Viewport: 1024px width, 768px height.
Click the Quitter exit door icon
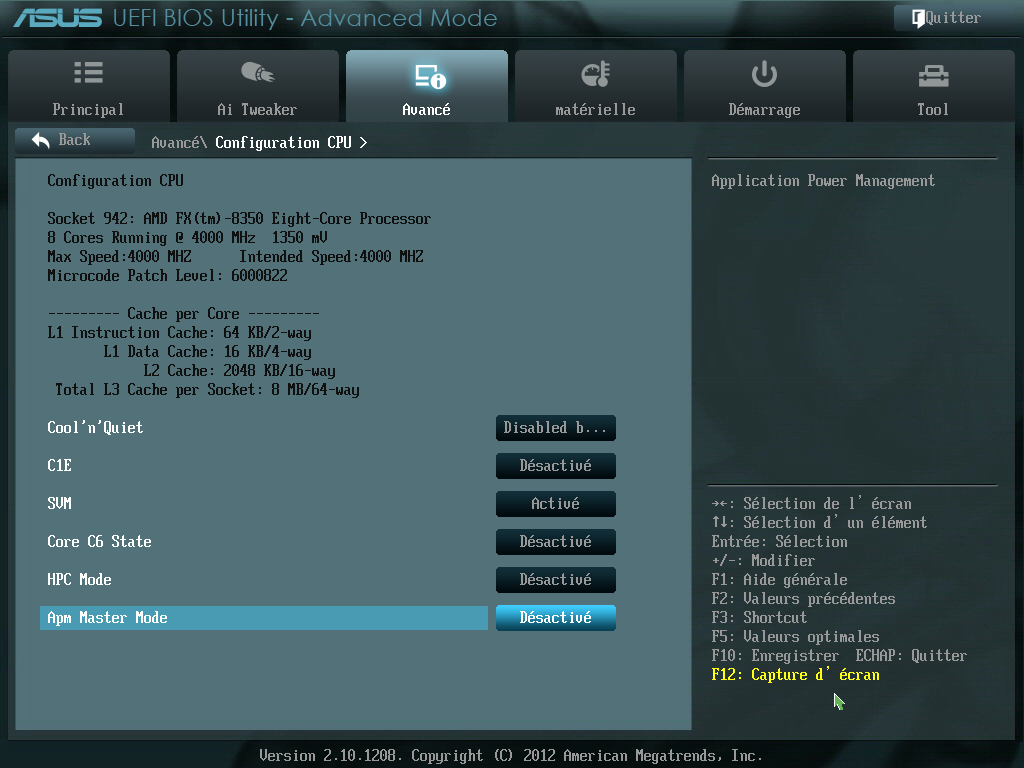click(x=918, y=18)
